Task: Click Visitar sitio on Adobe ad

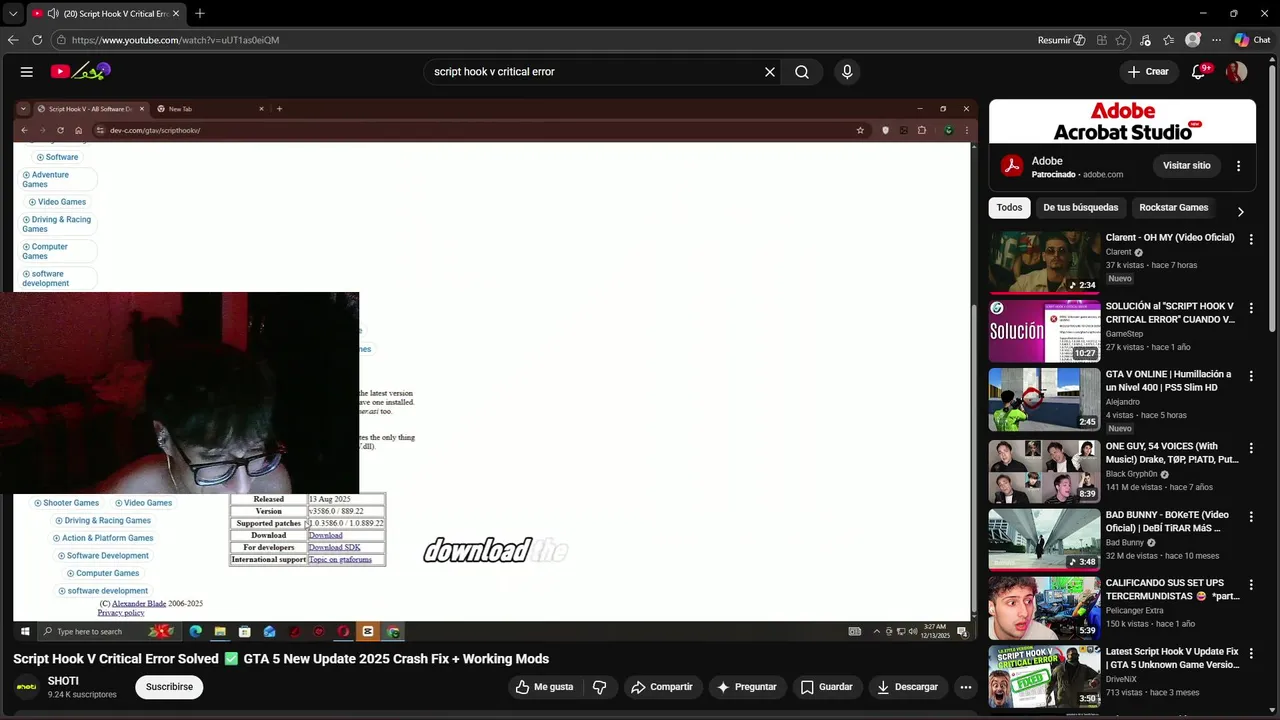Action: (1187, 166)
